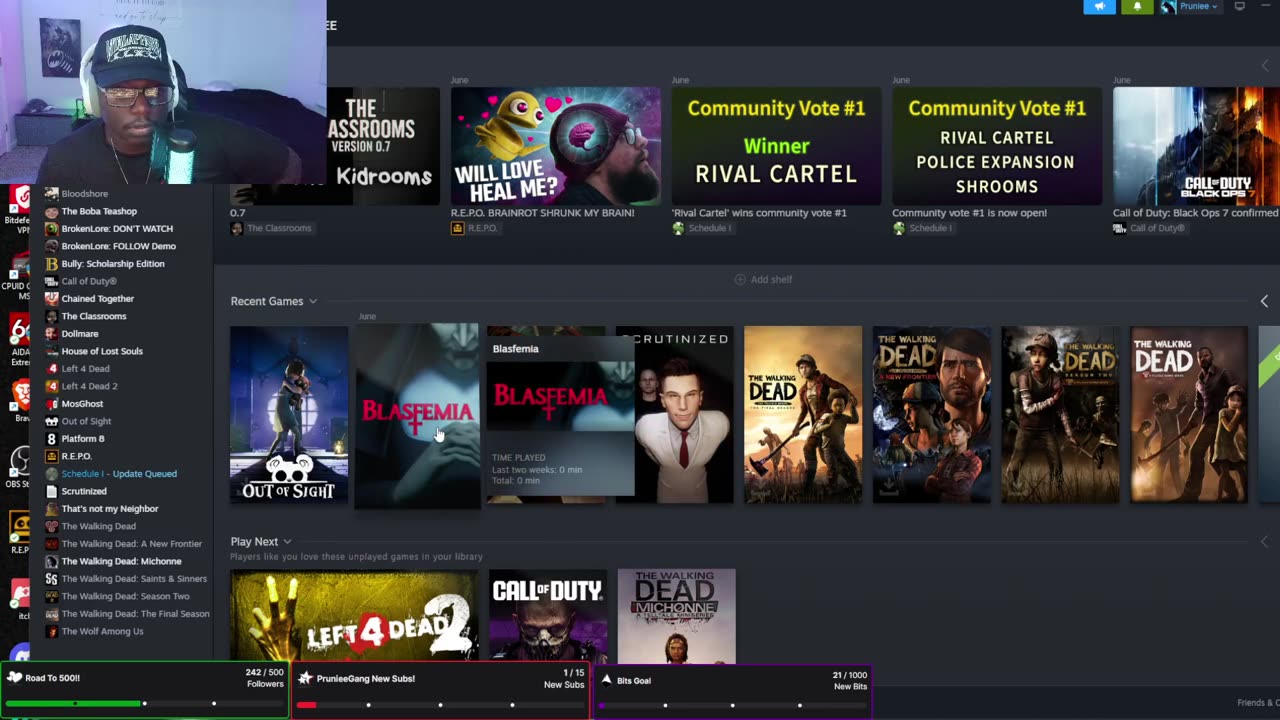Image resolution: width=1280 pixels, height=720 pixels.
Task: Select The Walking Dead: The Final Season entry
Action: click(x=135, y=614)
